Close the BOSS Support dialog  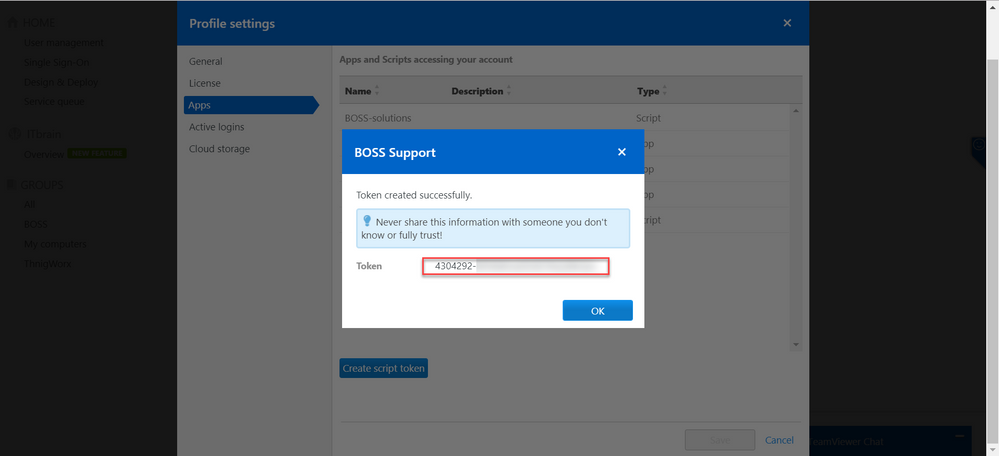tap(622, 152)
